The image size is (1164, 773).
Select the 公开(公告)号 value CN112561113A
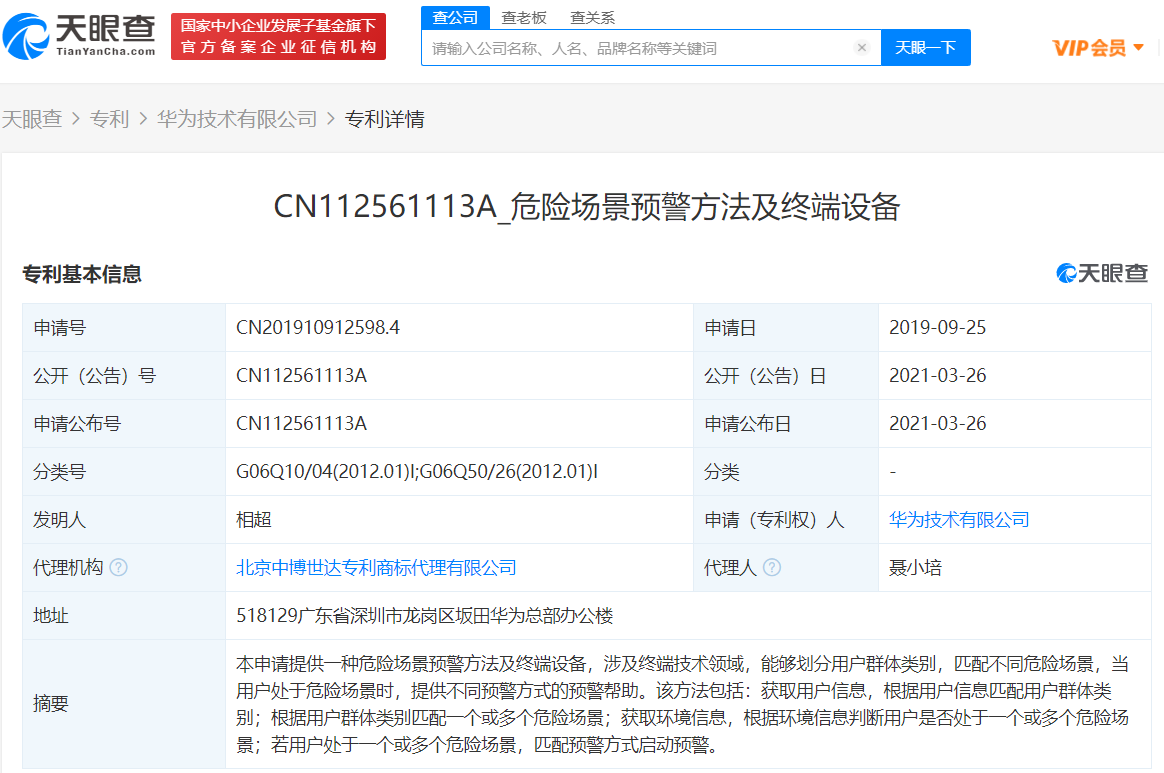pyautogui.click(x=301, y=376)
